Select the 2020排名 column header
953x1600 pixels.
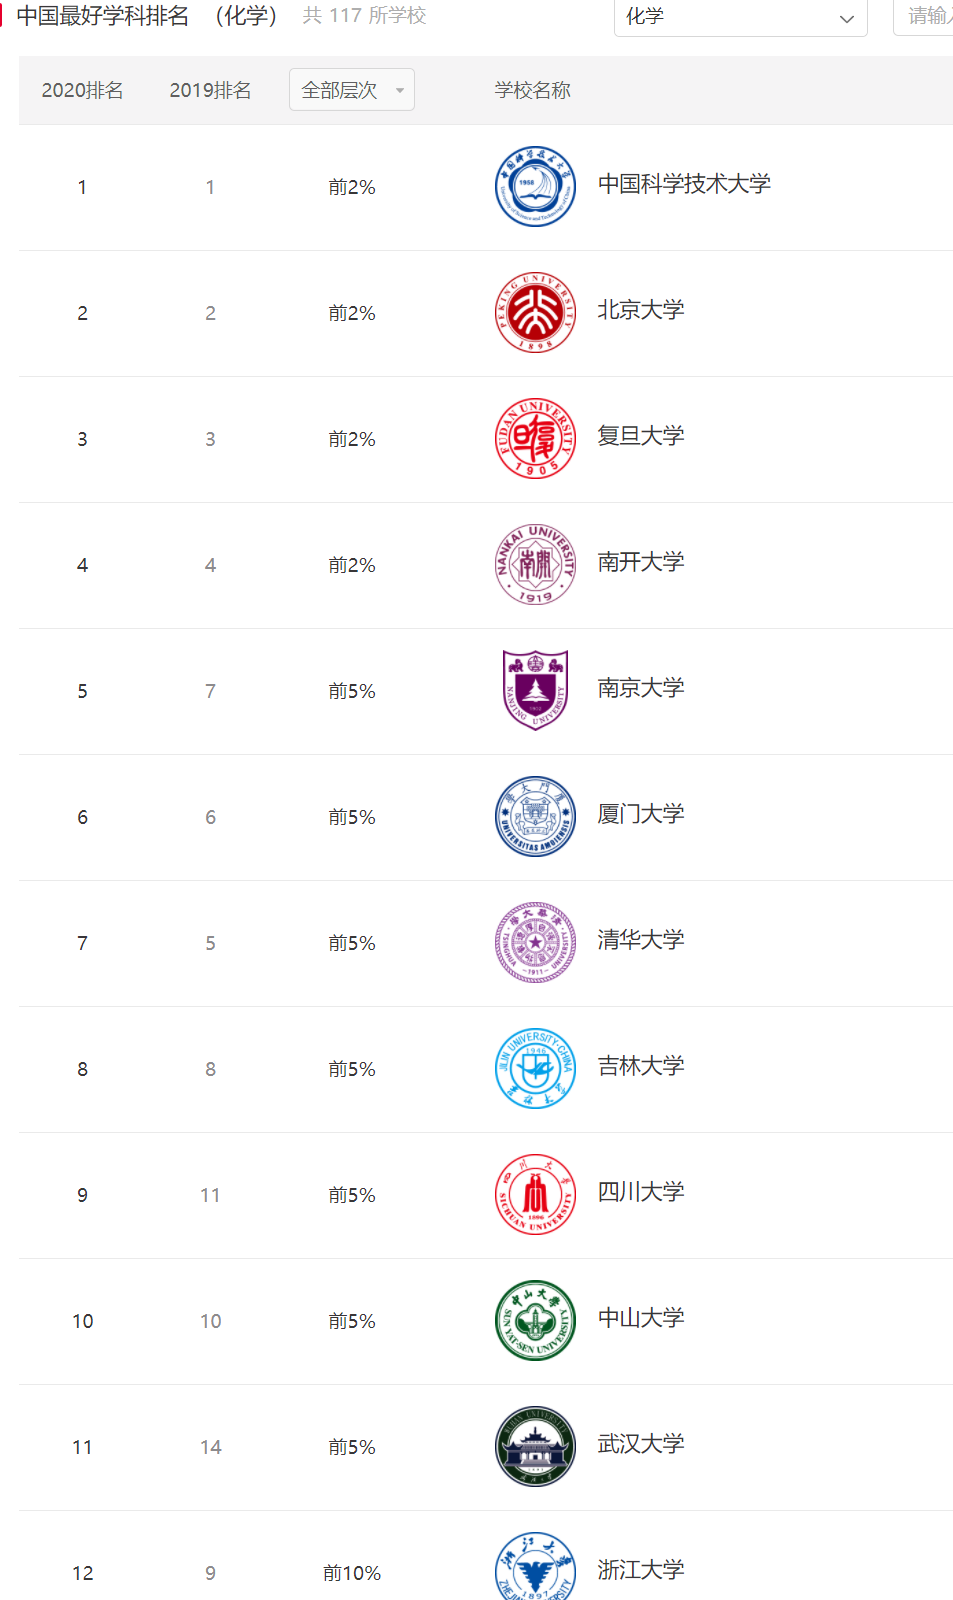point(83,89)
